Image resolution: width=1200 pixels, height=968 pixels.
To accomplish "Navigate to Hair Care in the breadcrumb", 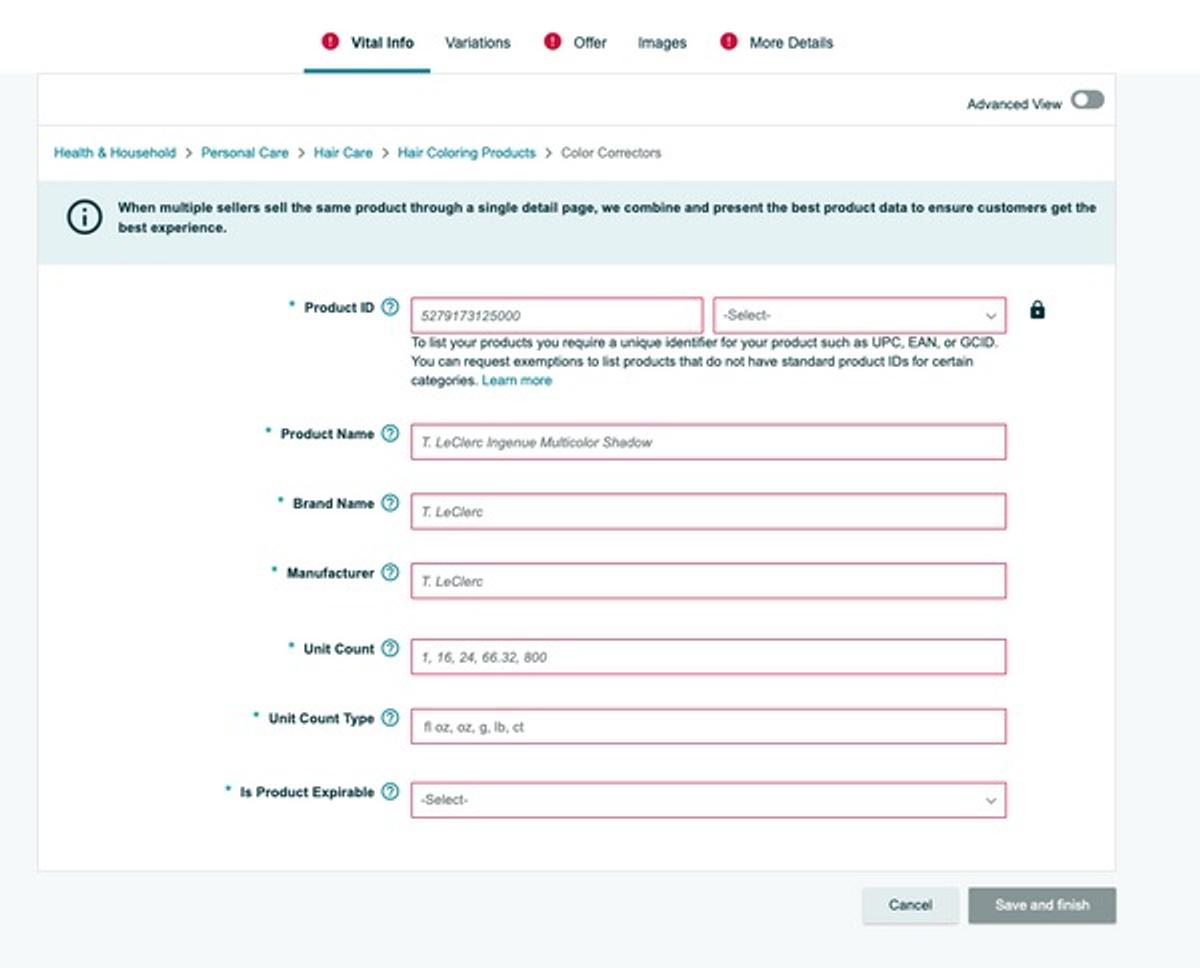I will [343, 152].
